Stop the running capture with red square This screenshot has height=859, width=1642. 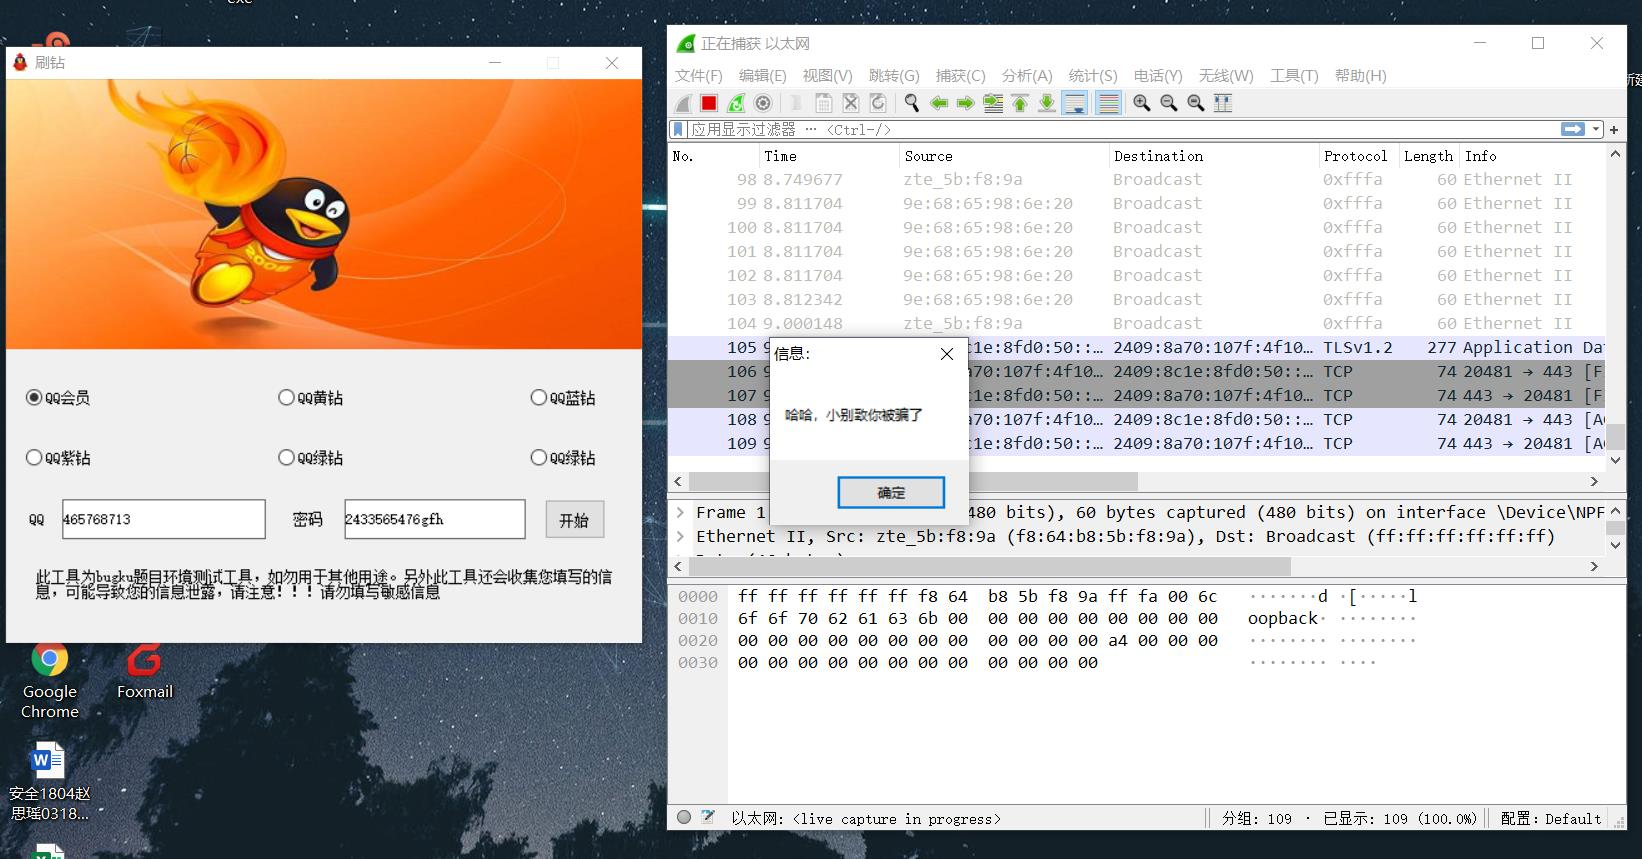(x=709, y=103)
